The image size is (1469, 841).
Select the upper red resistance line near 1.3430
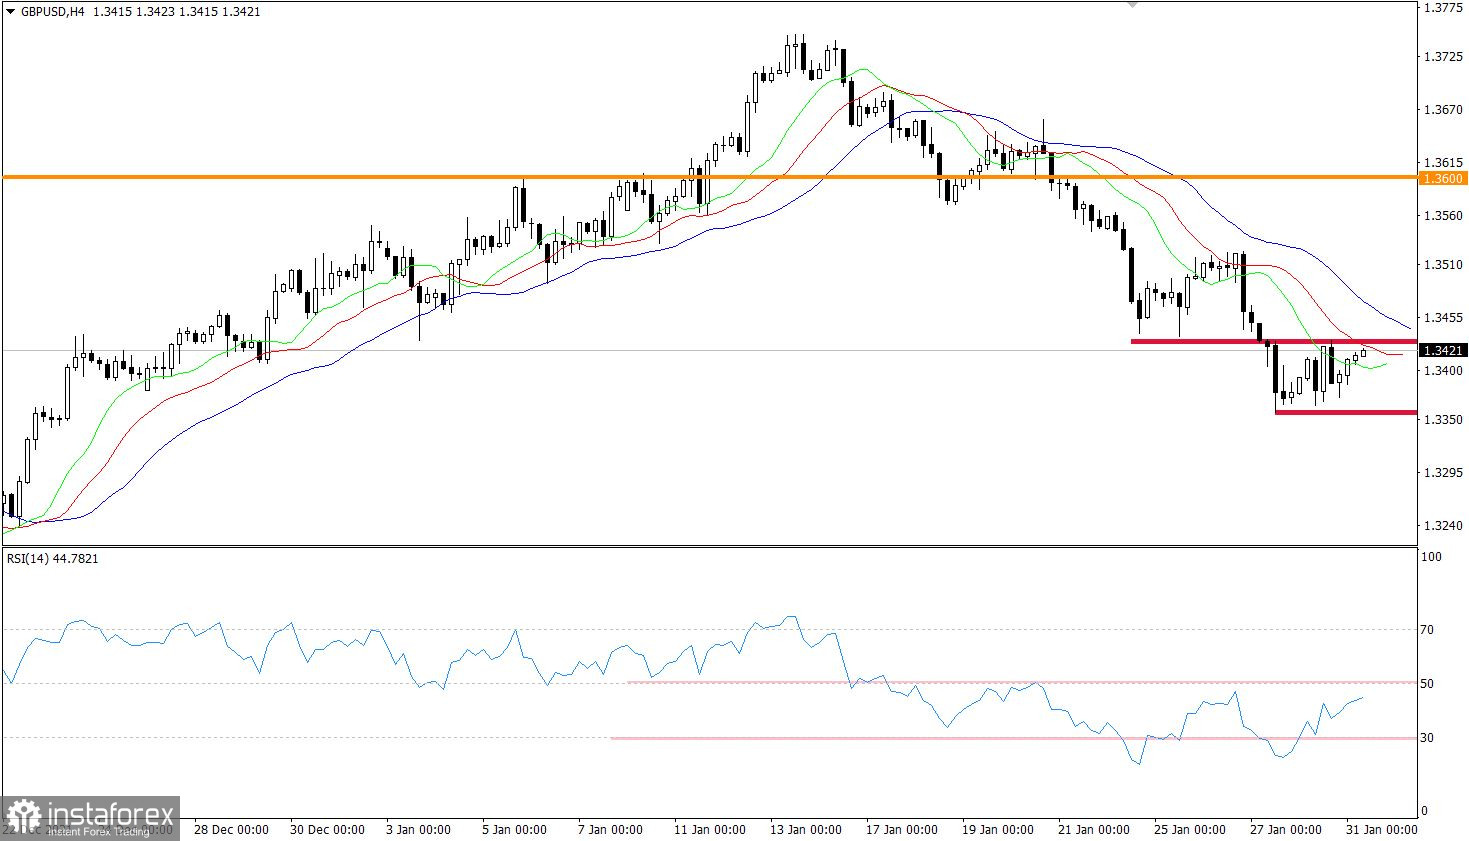(1274, 341)
